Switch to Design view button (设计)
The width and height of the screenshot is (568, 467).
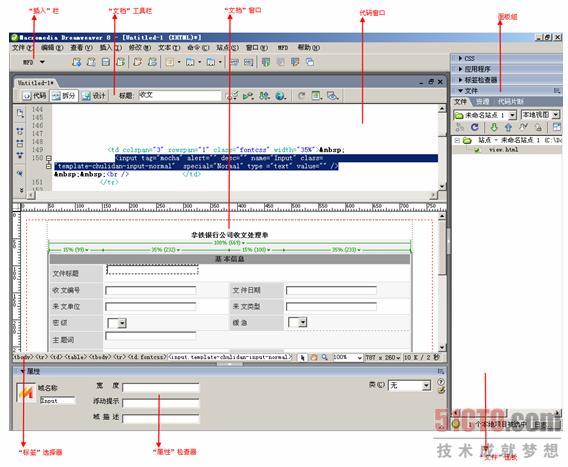(93, 96)
